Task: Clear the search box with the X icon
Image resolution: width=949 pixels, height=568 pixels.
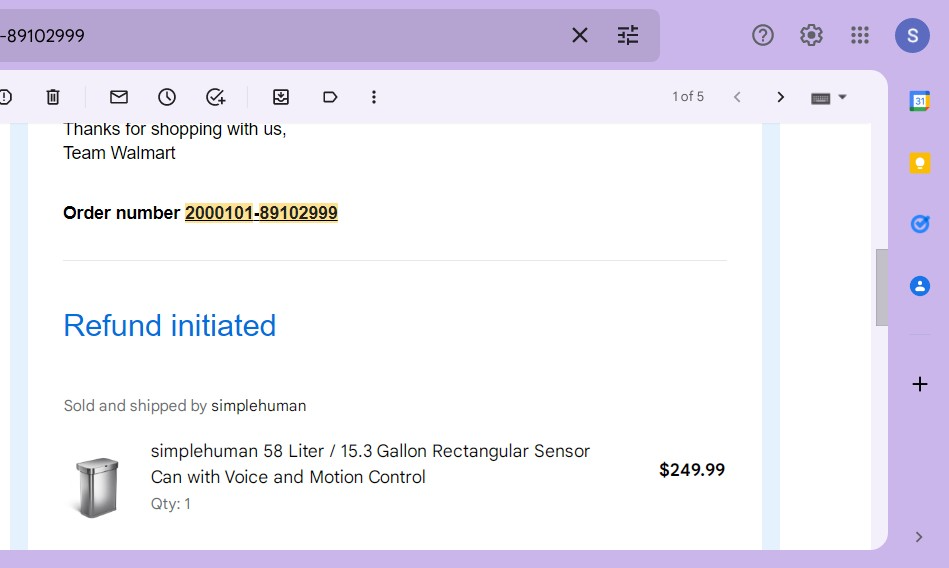Action: 579,35
